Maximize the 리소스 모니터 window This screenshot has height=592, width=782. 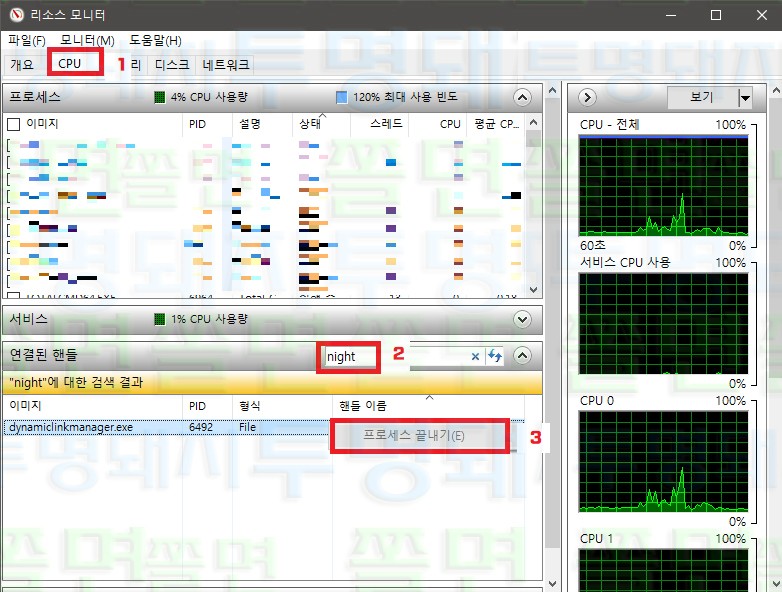(x=716, y=15)
